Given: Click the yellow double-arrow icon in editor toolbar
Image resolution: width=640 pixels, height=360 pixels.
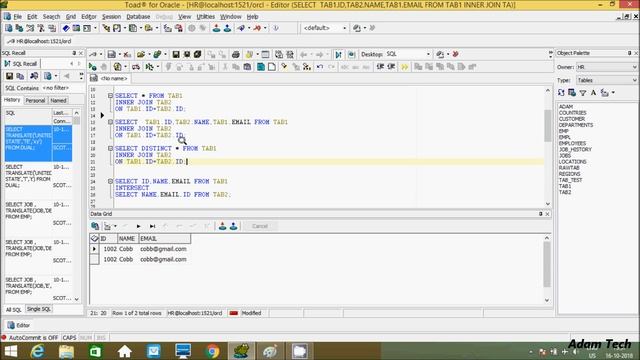Looking at the screenshot, I should tap(404, 67).
